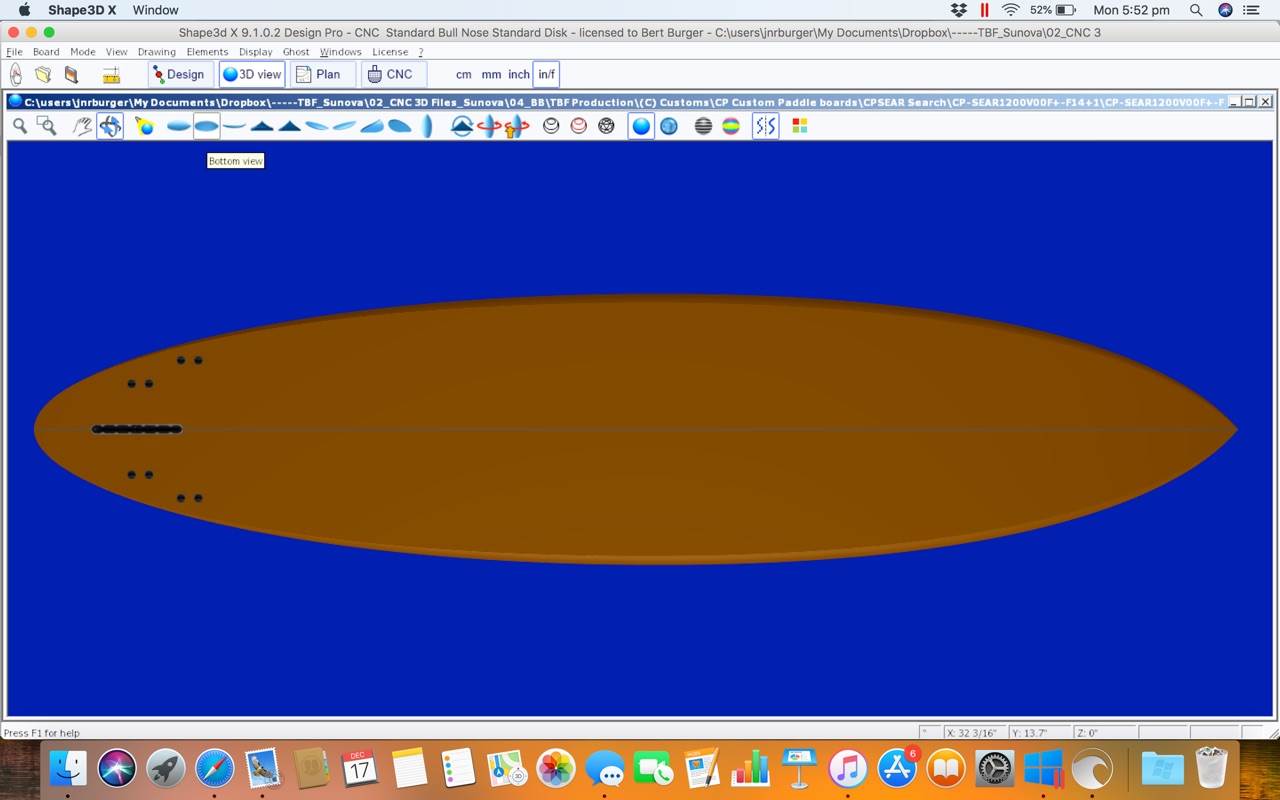Switch to the Design mode
This screenshot has height=800, width=1280.
pos(179,74)
